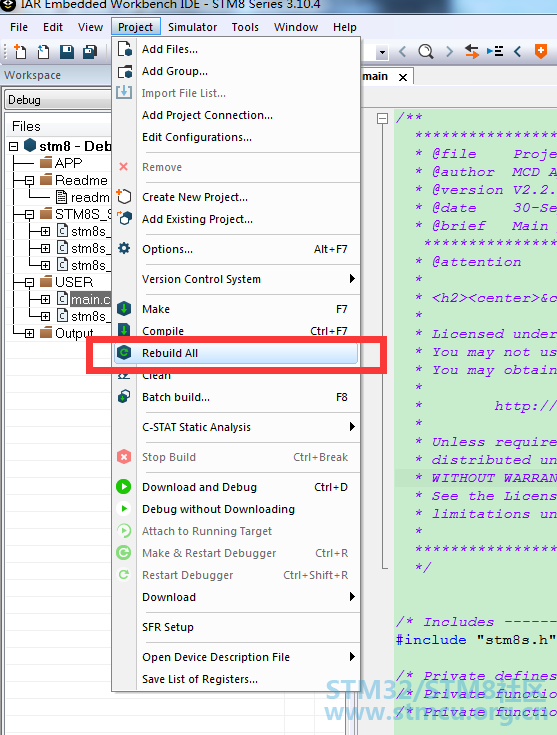Choose Batch build... entry
The height and width of the screenshot is (735, 557).
pyautogui.click(x=237, y=397)
